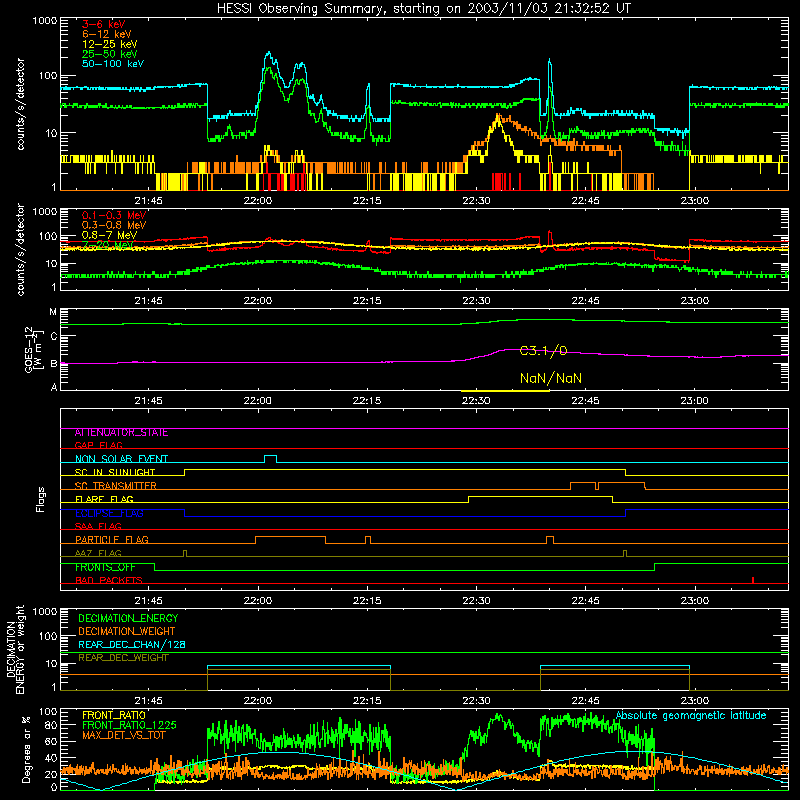Click the REAR_DEC_WEIGHT legend label
The width and height of the screenshot is (800, 800).
123,658
